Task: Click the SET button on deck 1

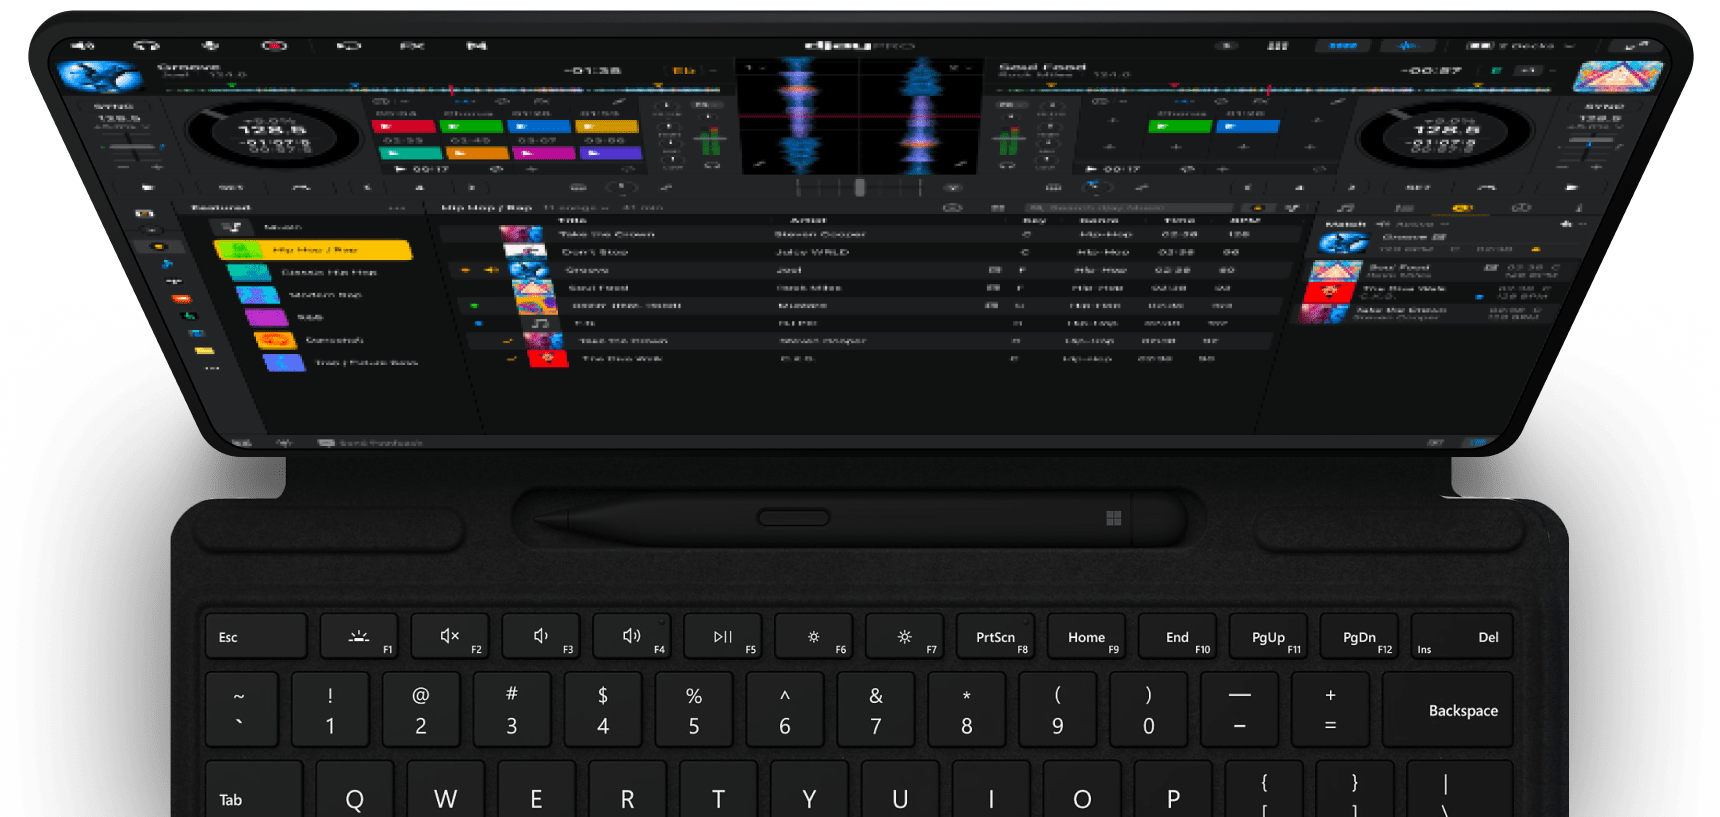Action: pyautogui.click(x=230, y=187)
